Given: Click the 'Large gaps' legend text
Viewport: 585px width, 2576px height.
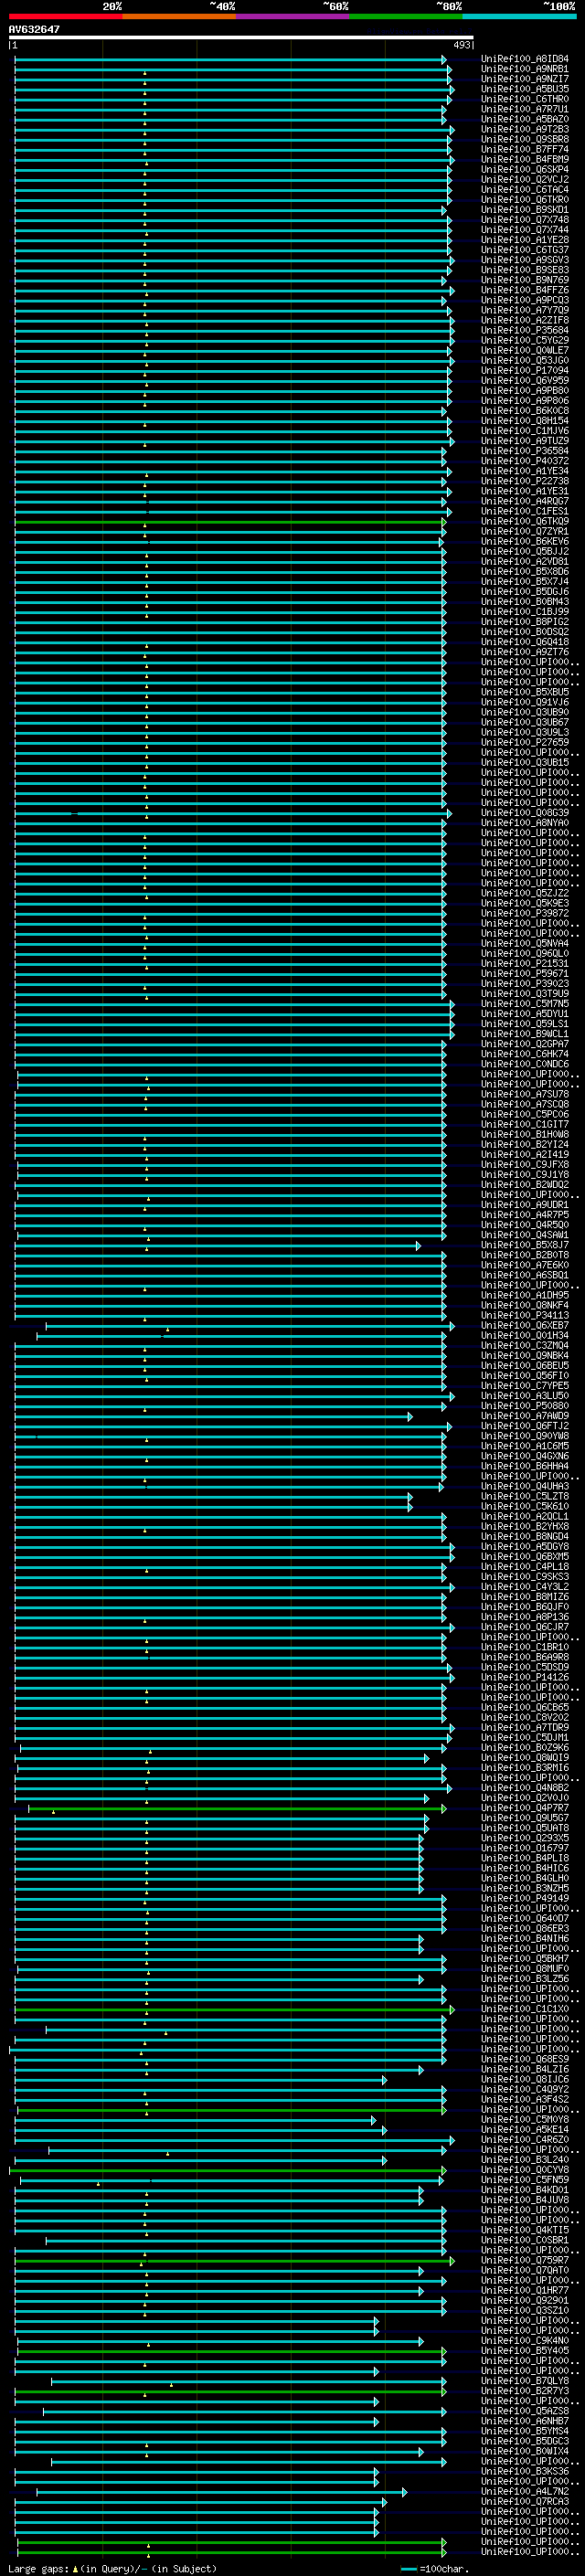Looking at the screenshot, I should coord(112,2569).
